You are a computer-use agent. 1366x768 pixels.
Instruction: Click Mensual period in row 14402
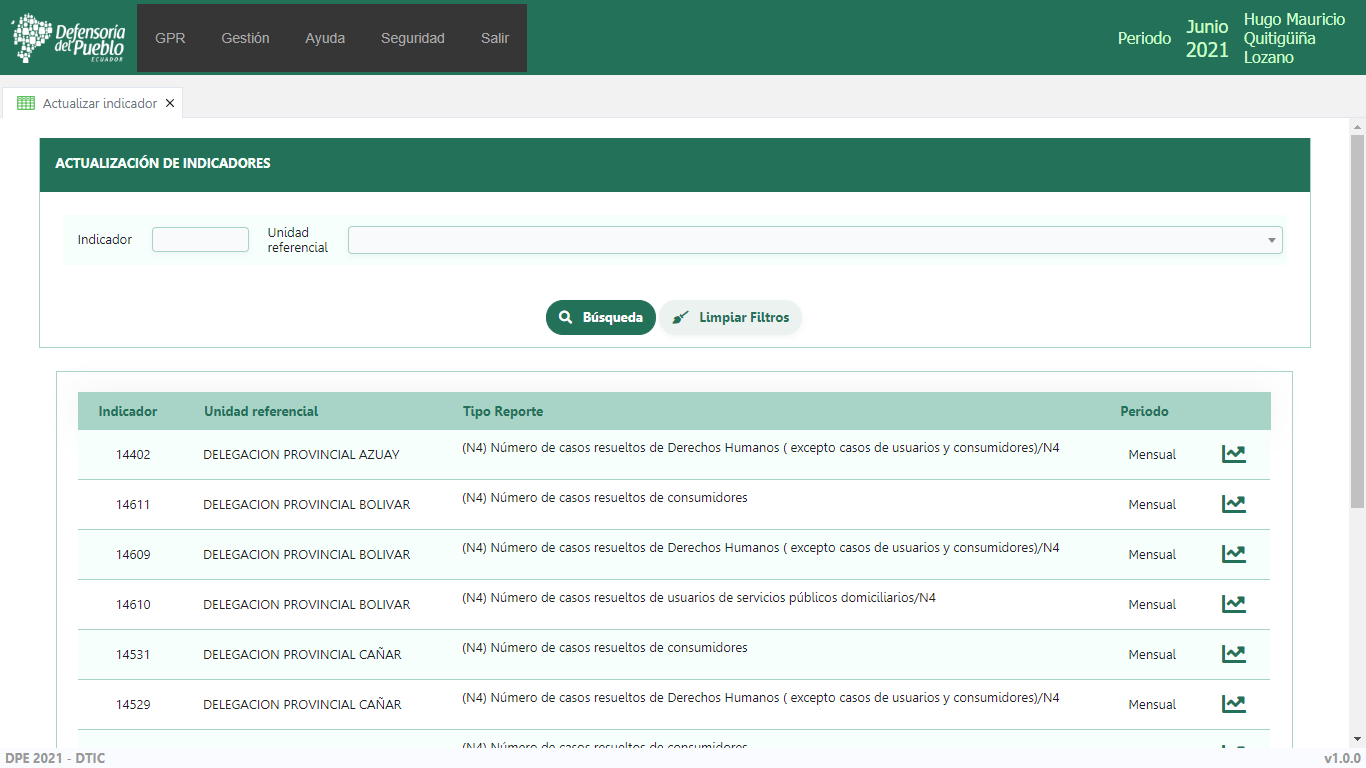(x=1152, y=454)
